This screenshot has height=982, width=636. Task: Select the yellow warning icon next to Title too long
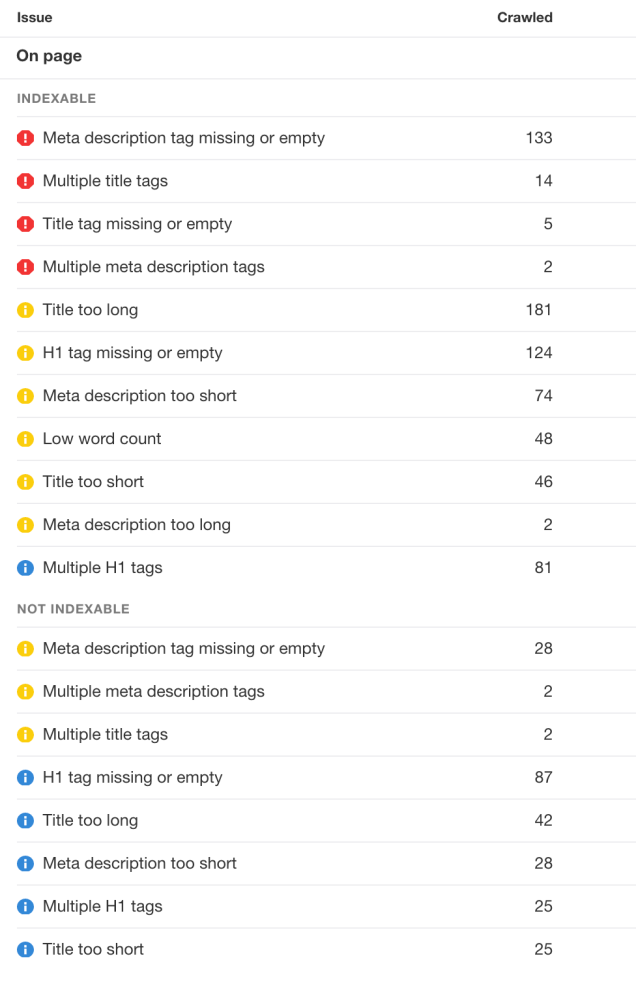coord(25,310)
